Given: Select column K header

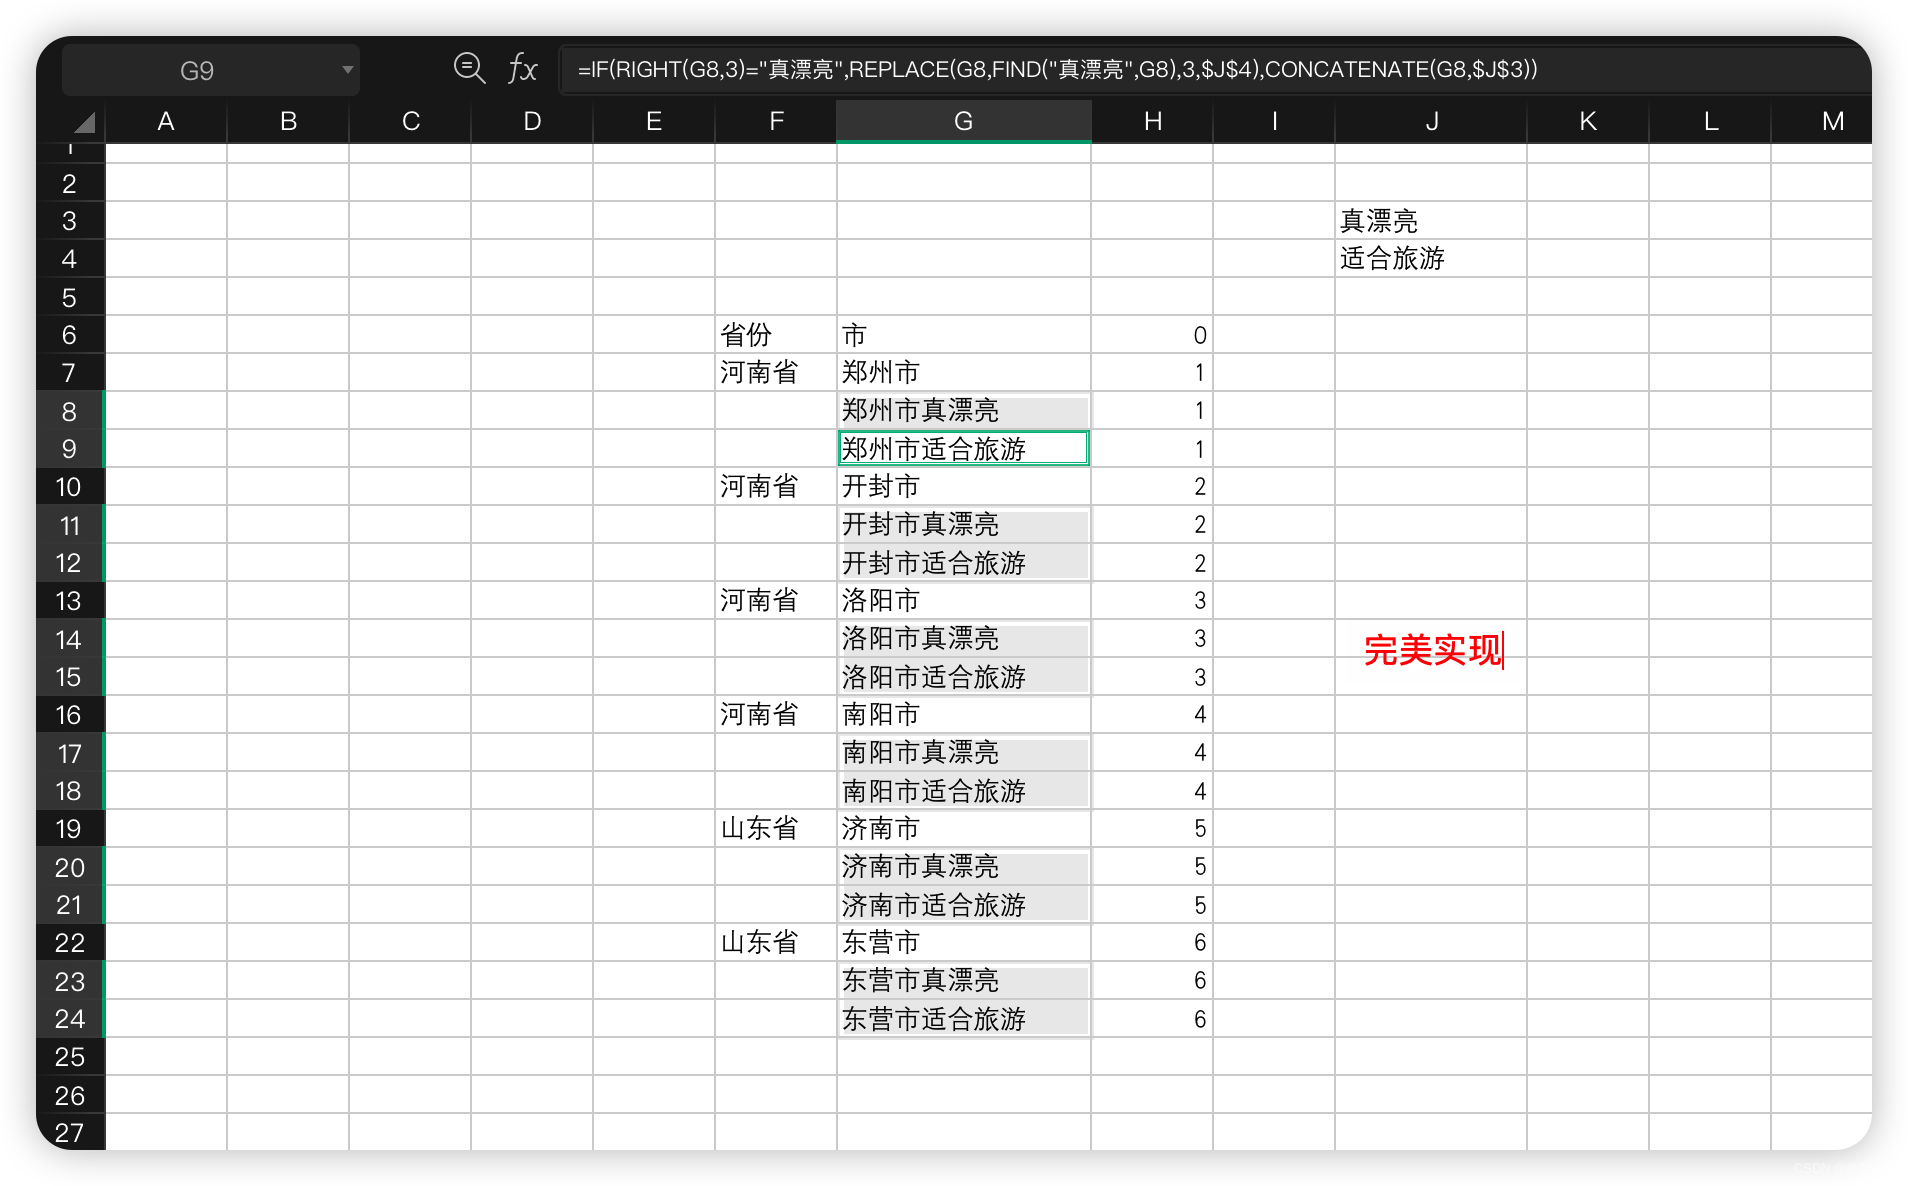Looking at the screenshot, I should point(1588,122).
